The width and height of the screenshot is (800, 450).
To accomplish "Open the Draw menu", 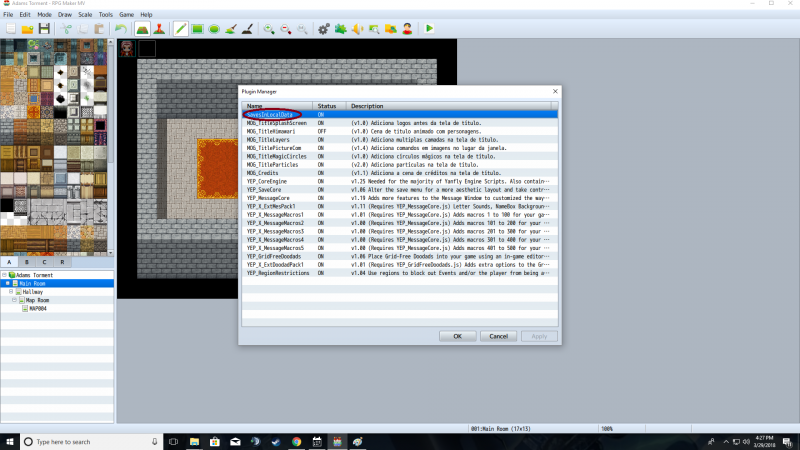I will (x=65, y=15).
